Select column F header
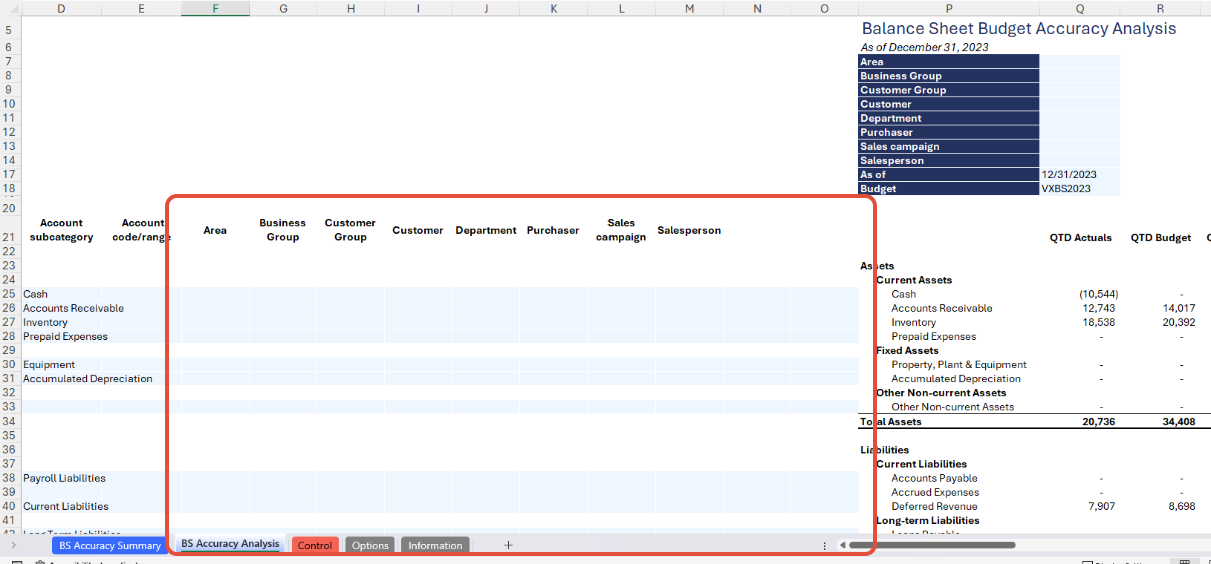This screenshot has width=1211, height=564. (x=215, y=8)
